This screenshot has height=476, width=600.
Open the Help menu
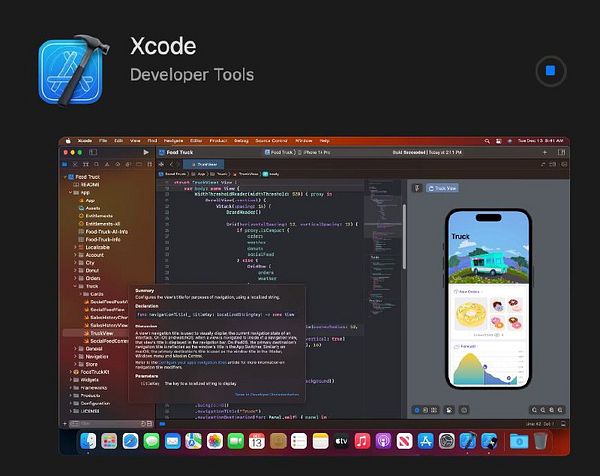324,141
